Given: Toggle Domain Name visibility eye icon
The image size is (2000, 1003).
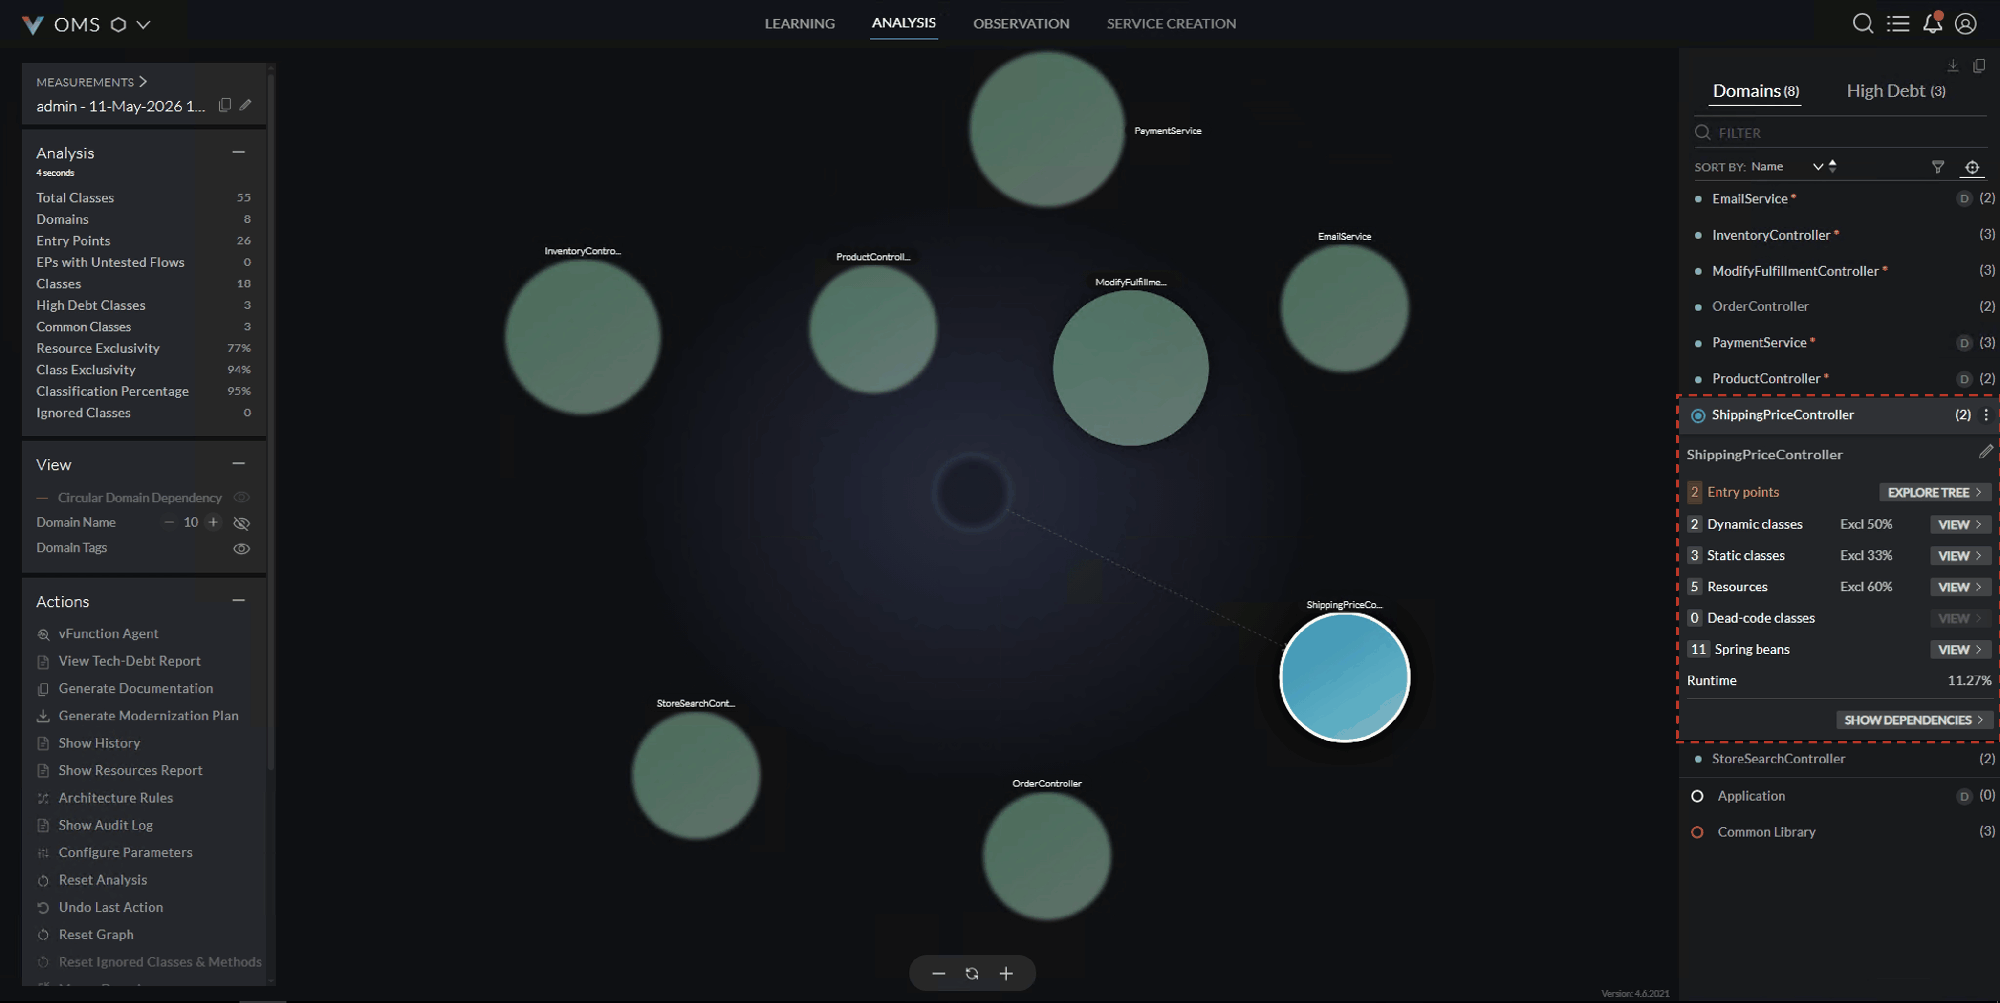Looking at the screenshot, I should coord(241,523).
